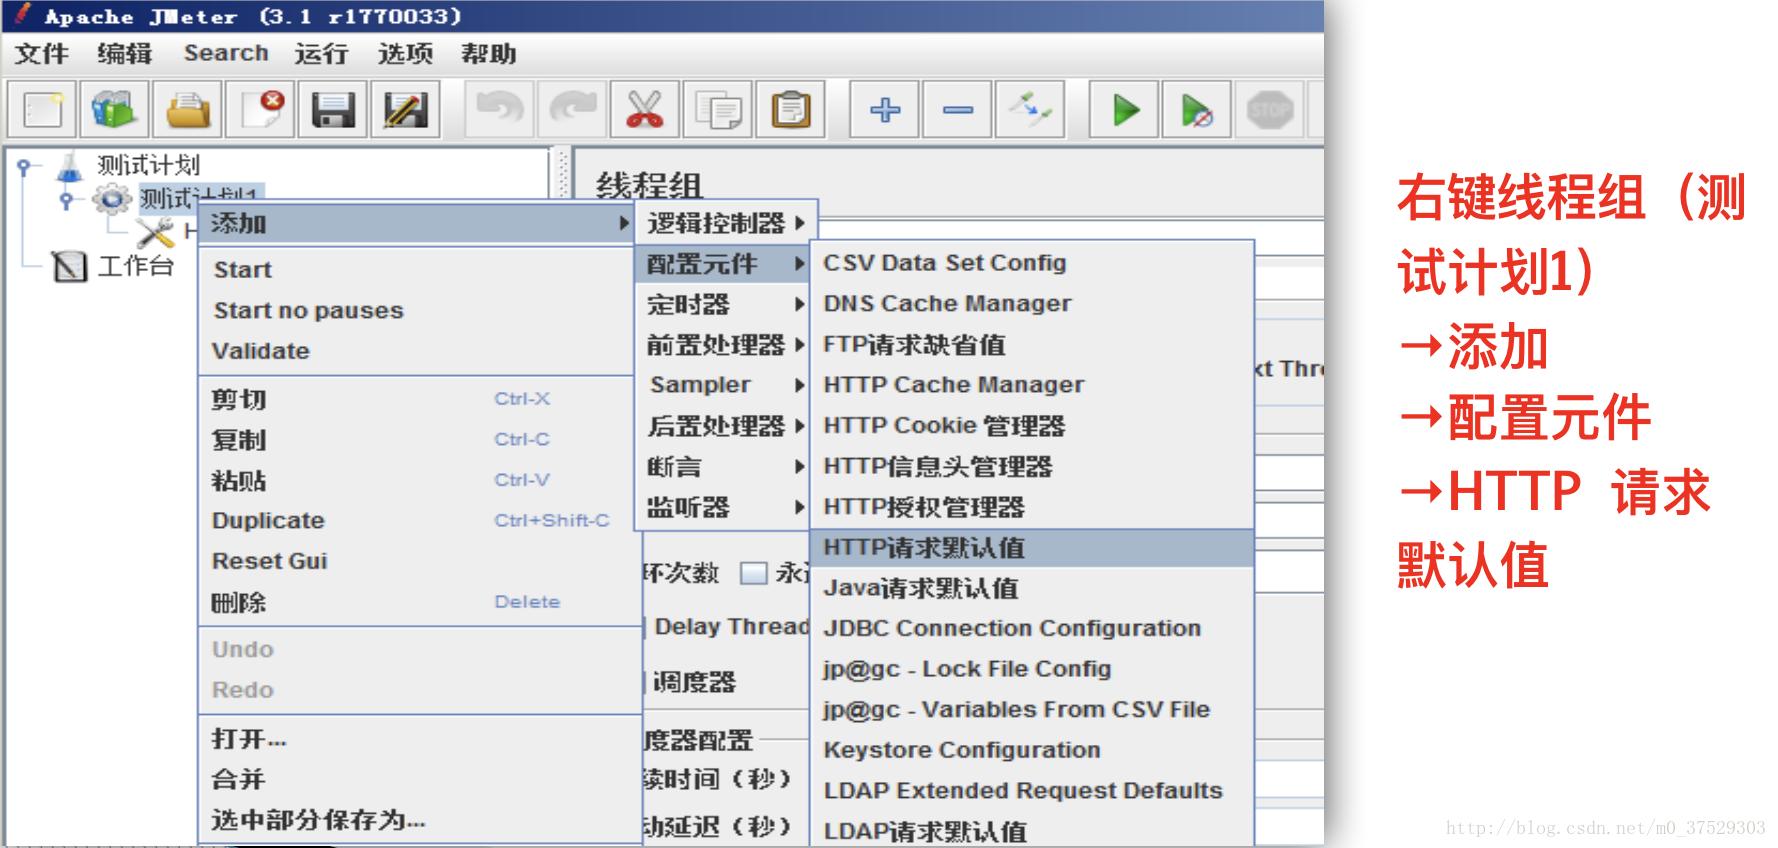
Task: Open the 选项 menu
Action: [x=405, y=53]
